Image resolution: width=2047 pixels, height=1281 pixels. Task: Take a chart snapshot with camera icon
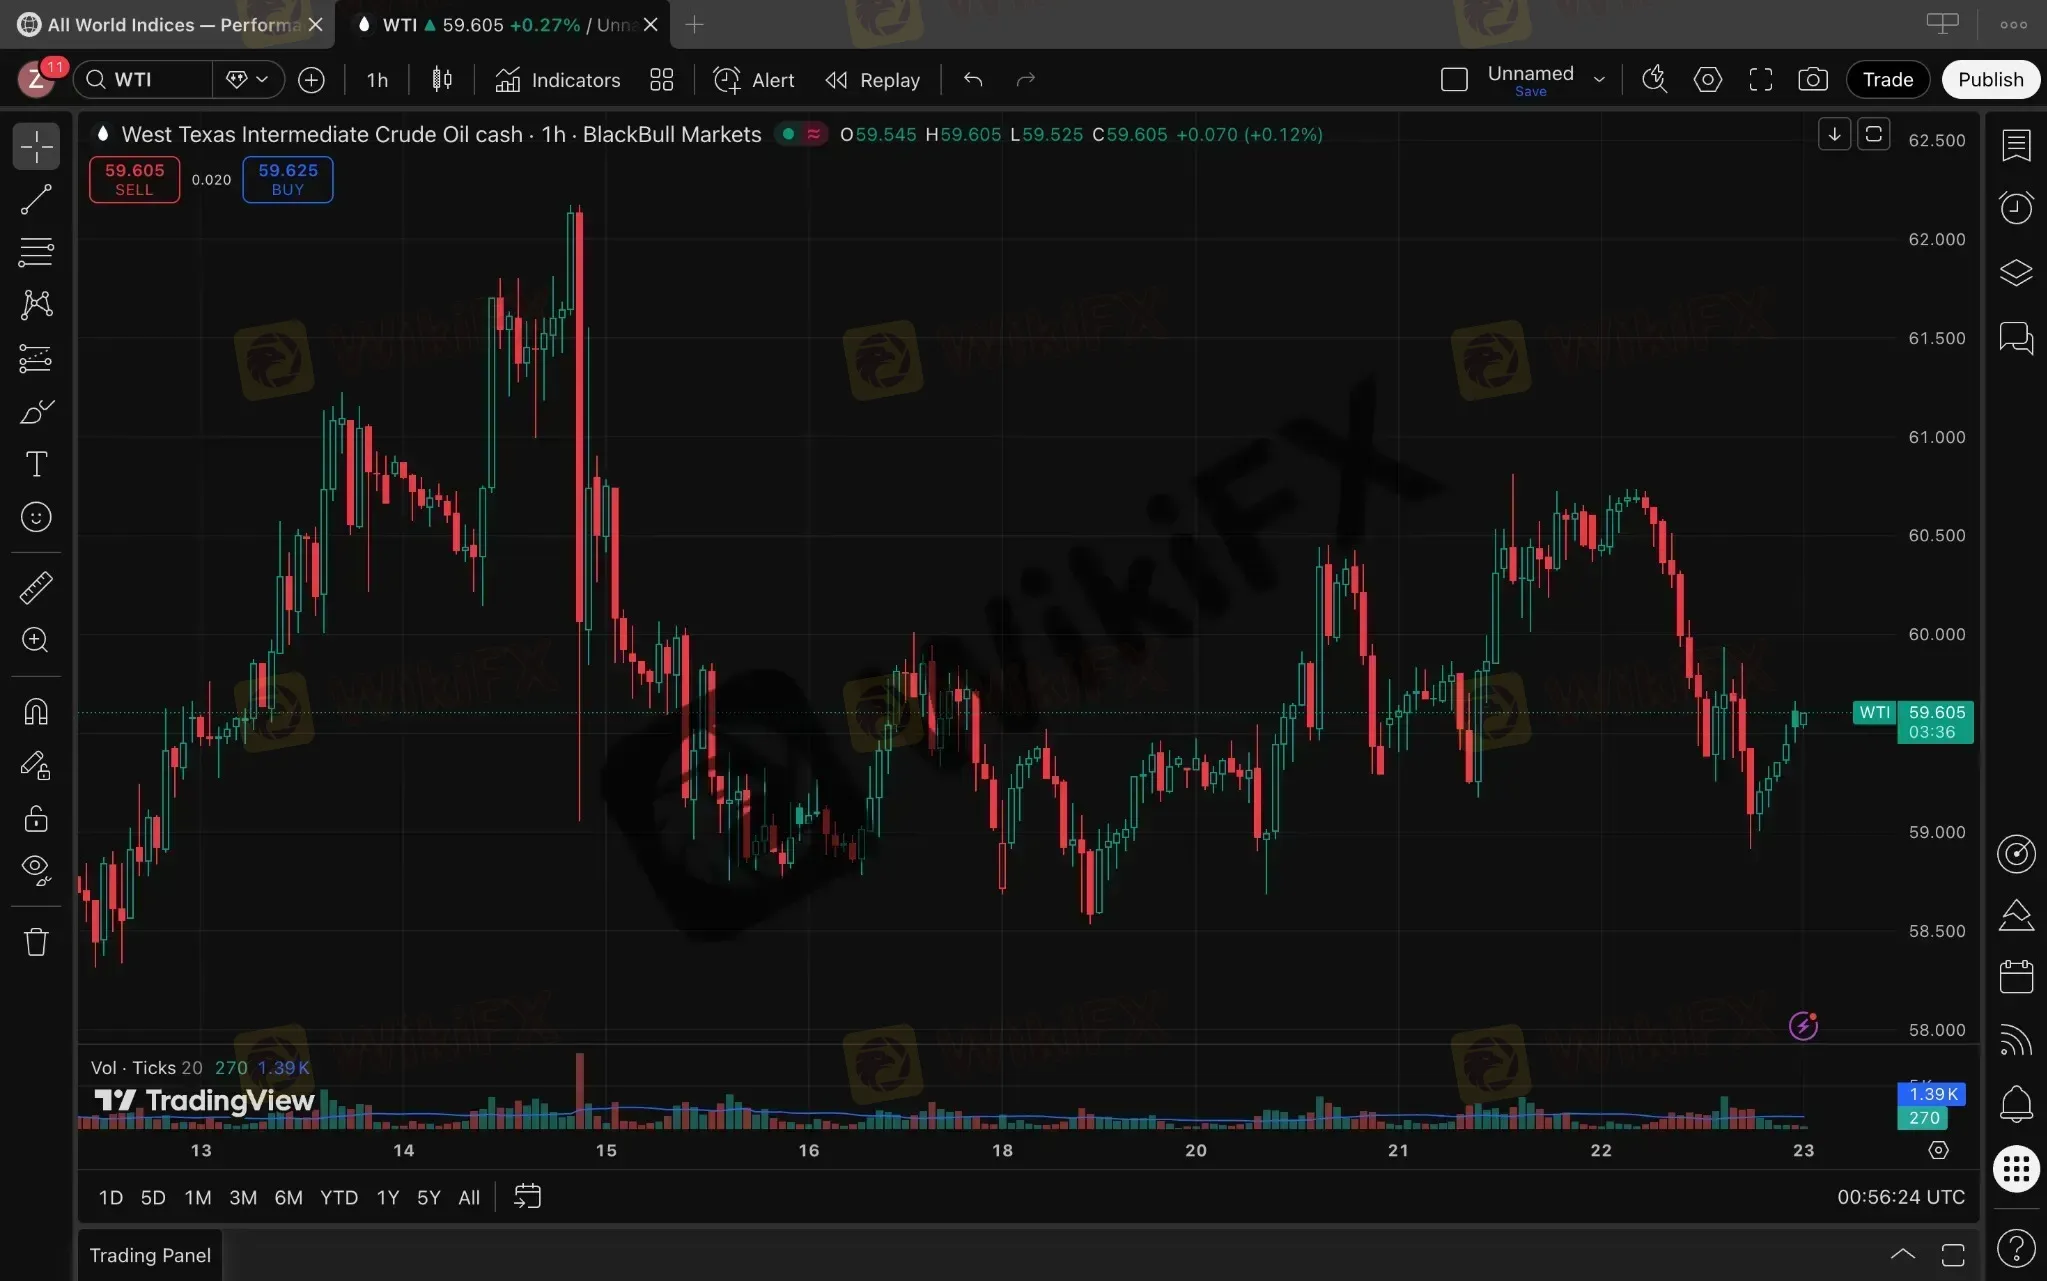tap(1813, 80)
